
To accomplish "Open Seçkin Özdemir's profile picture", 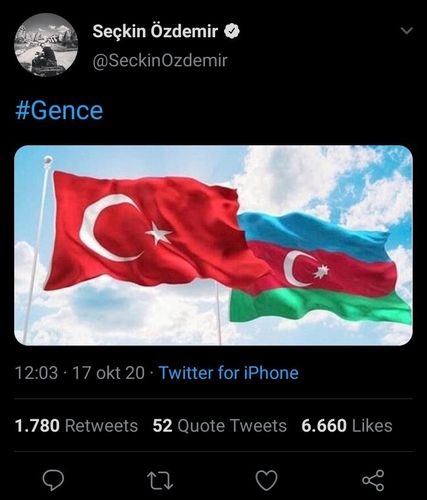I will point(46,45).
